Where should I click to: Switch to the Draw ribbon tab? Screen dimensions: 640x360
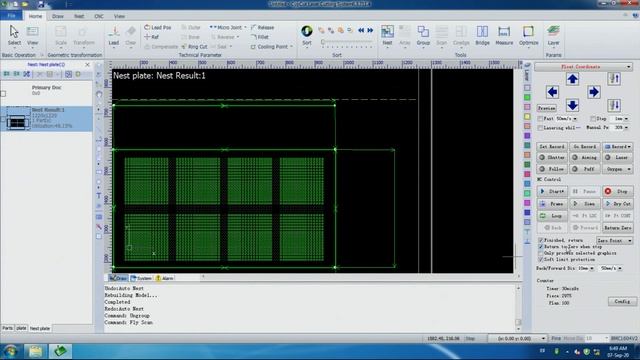point(58,16)
